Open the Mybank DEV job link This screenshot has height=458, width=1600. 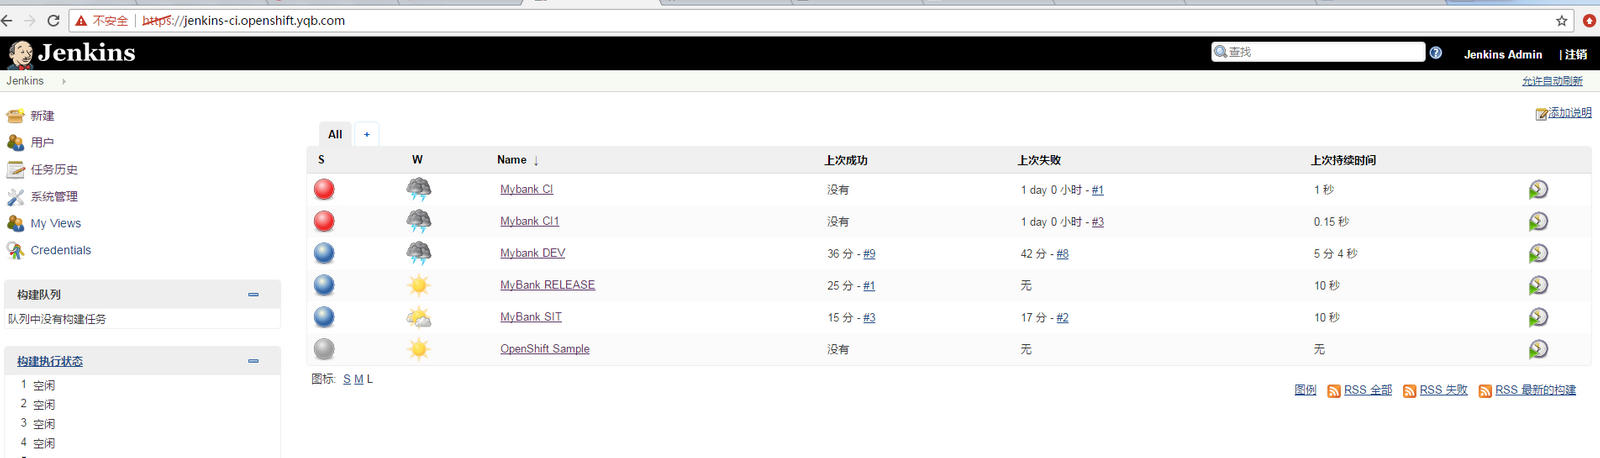click(532, 253)
